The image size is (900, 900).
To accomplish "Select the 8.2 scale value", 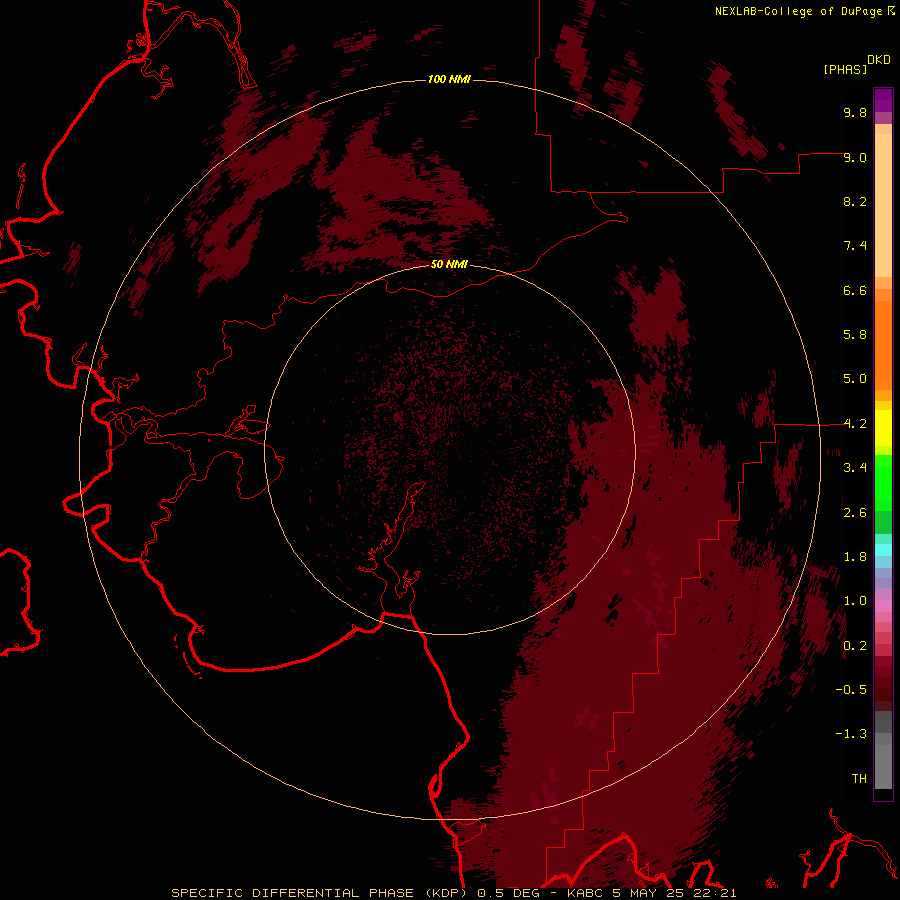I will [855, 201].
